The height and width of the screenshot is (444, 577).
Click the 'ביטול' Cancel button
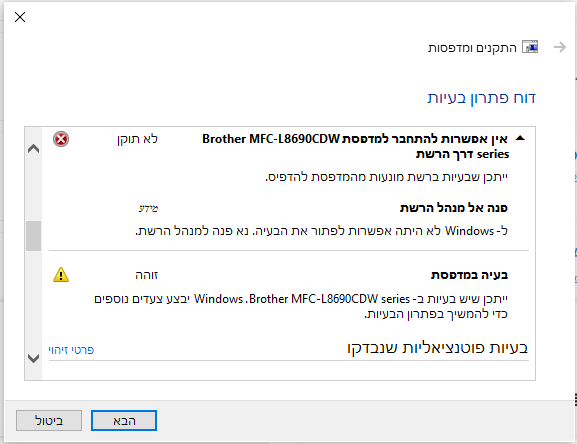pos(49,420)
